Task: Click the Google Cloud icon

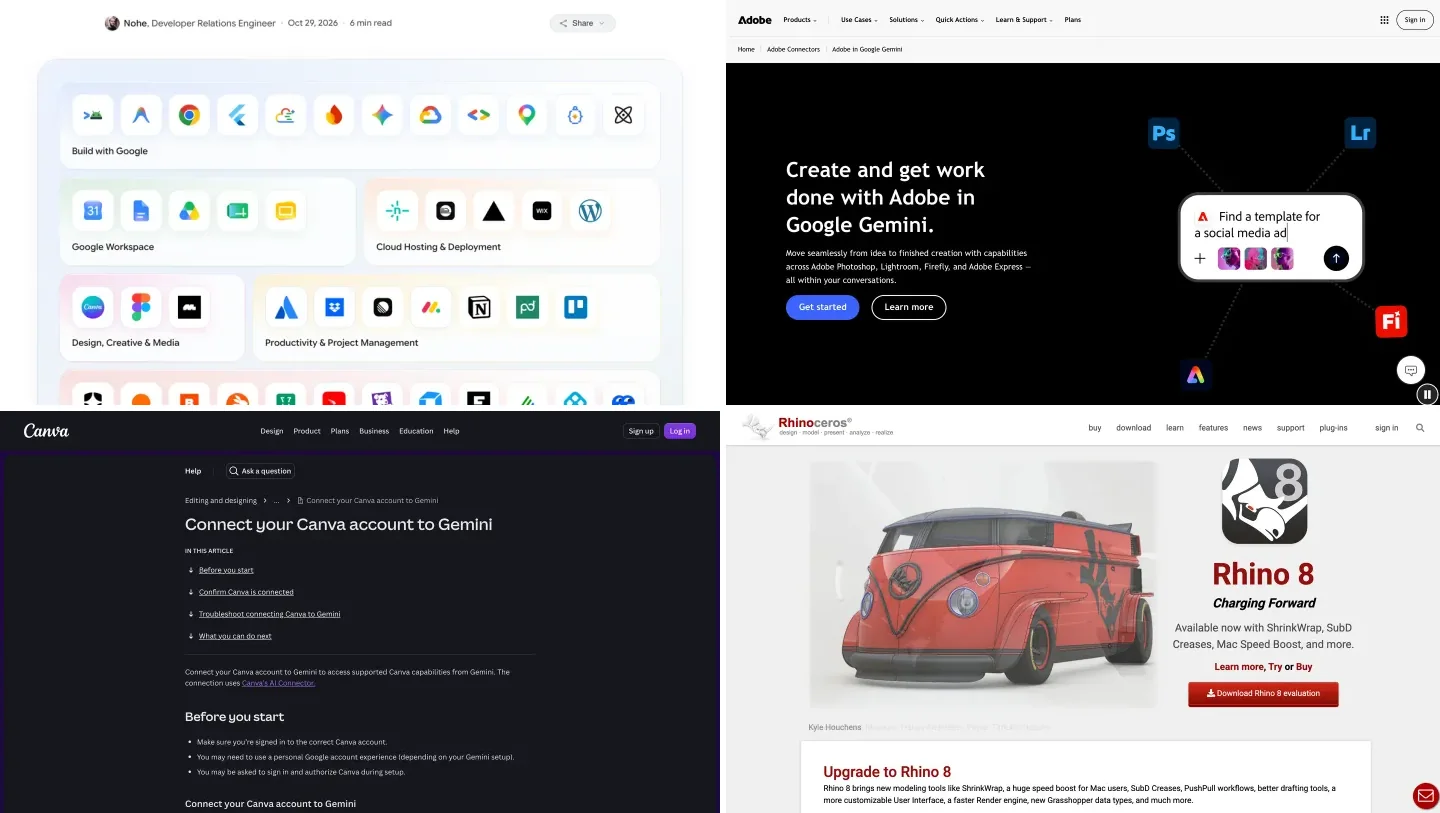Action: [x=430, y=115]
